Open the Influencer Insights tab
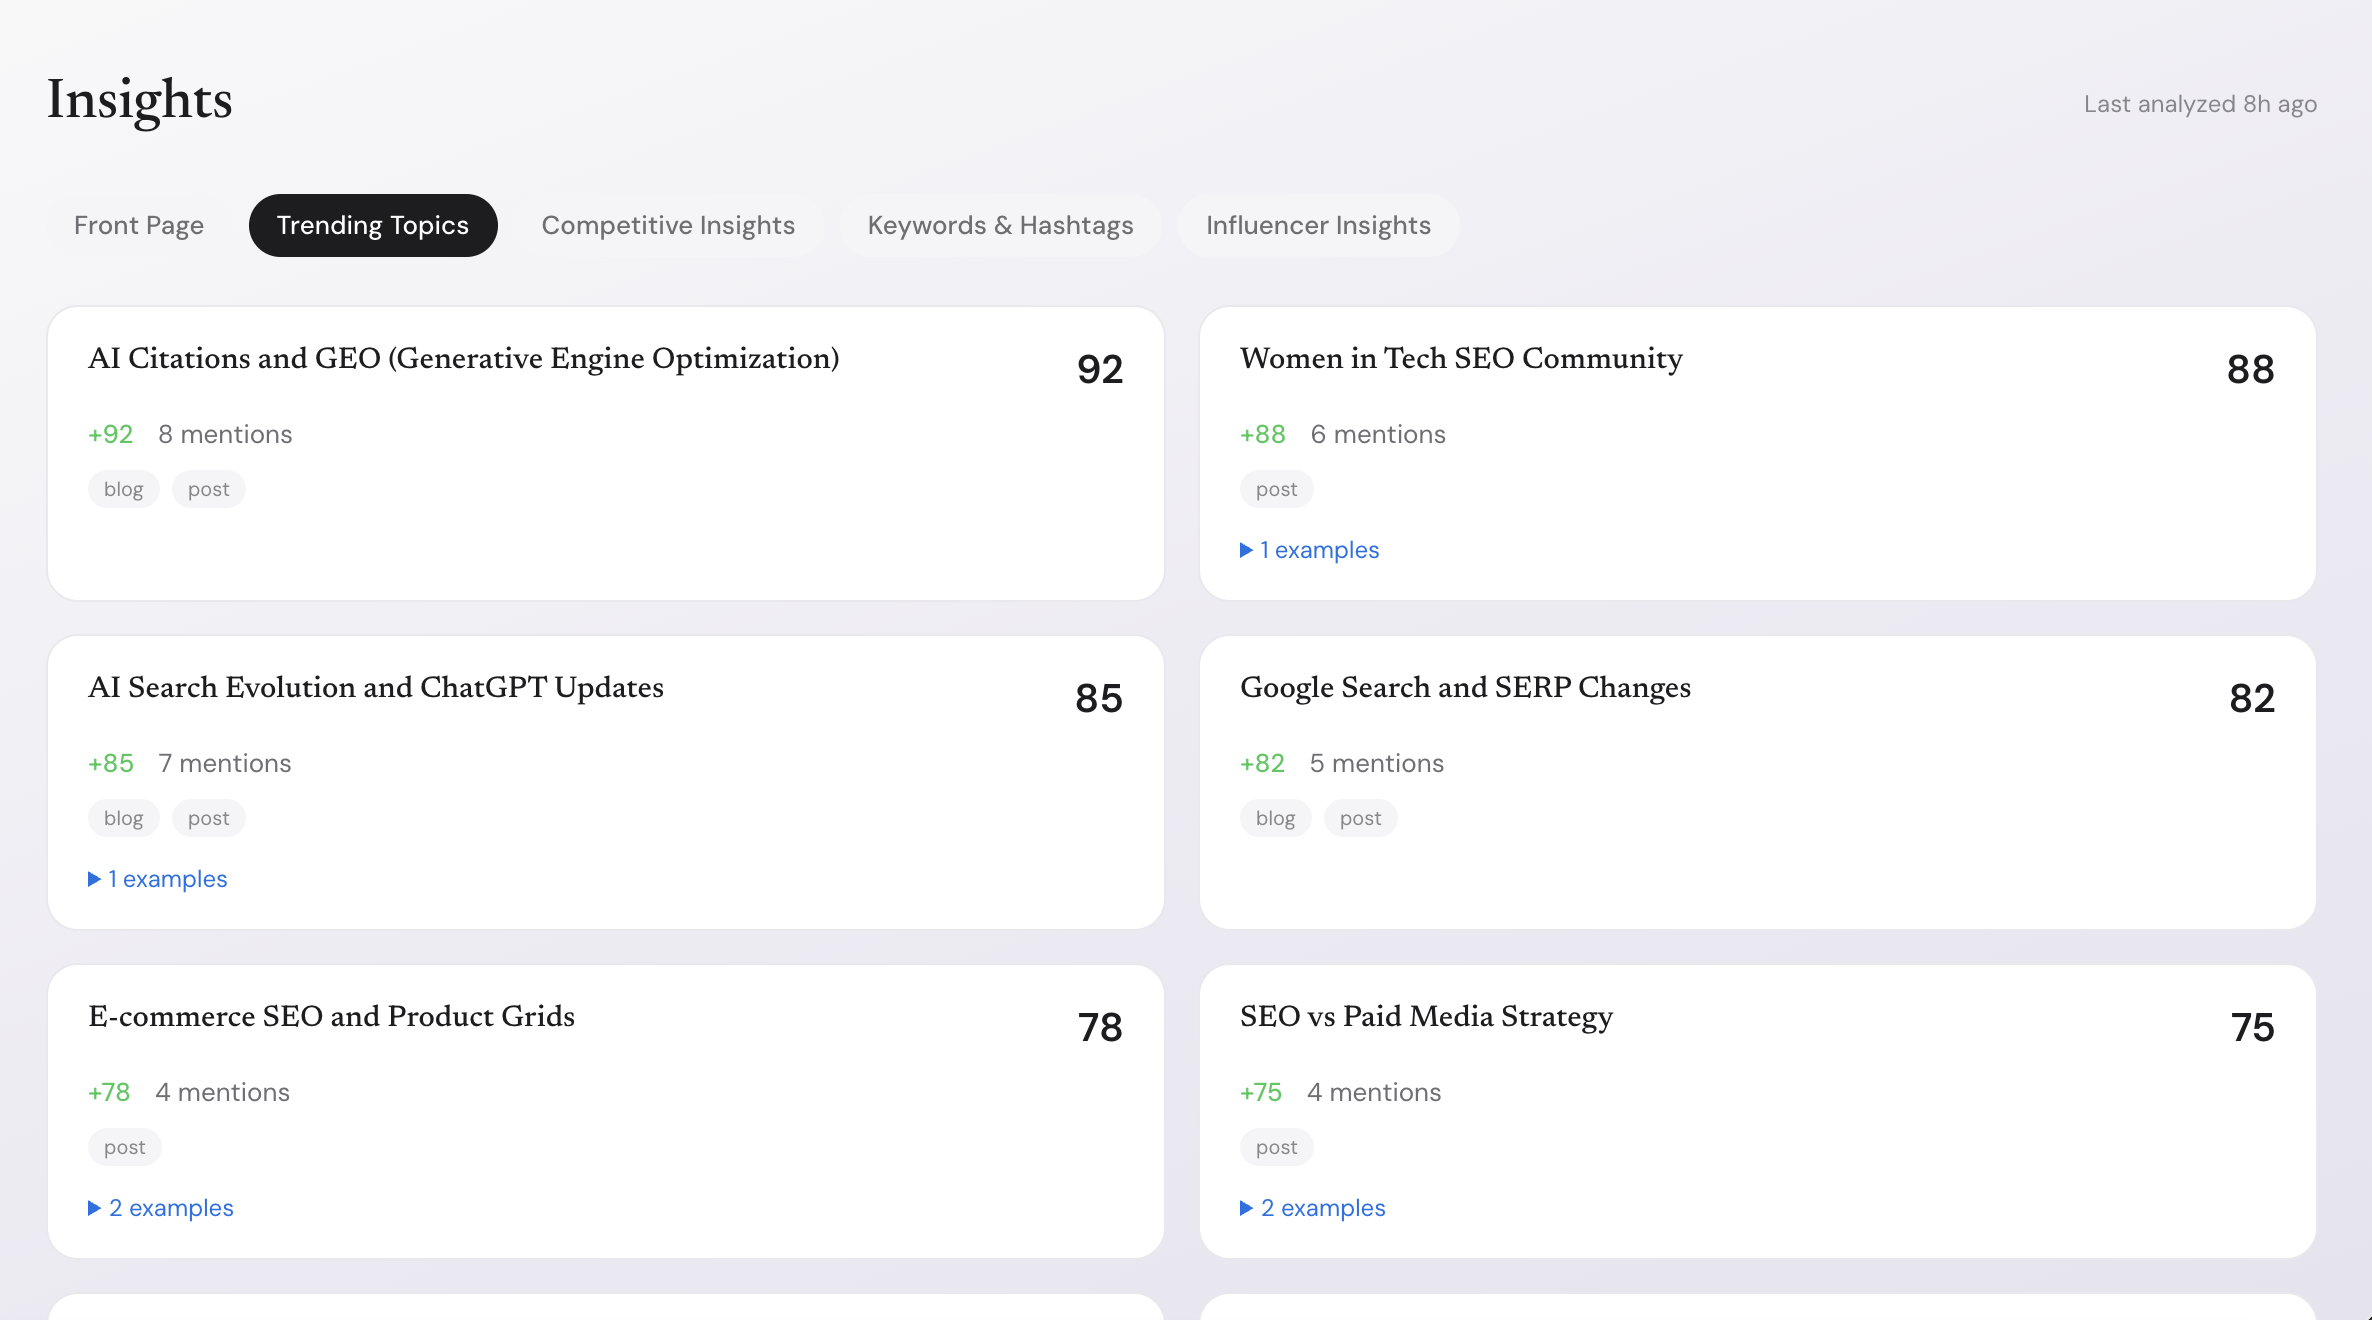2372x1320 pixels. pos(1318,225)
